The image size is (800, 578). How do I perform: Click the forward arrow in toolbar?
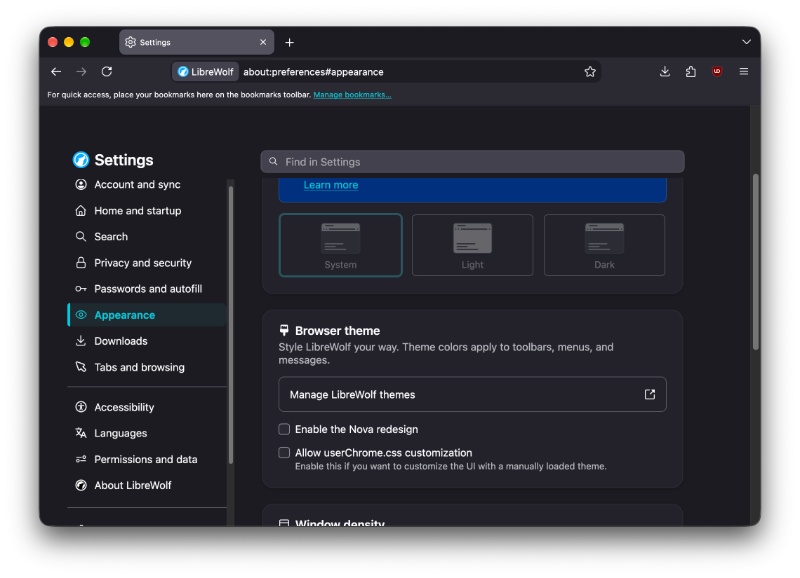click(82, 72)
